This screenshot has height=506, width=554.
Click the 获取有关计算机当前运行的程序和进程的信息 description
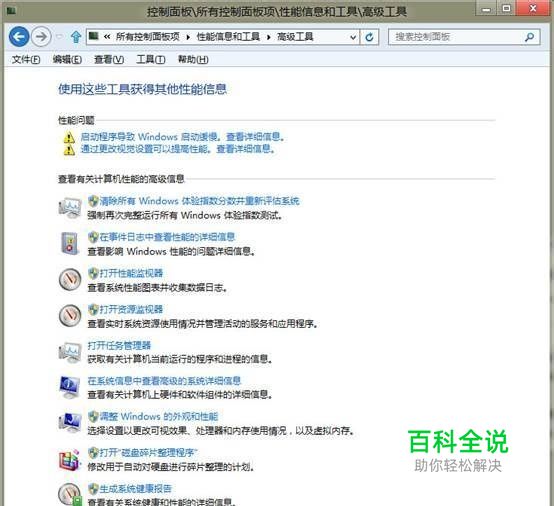click(x=180, y=359)
